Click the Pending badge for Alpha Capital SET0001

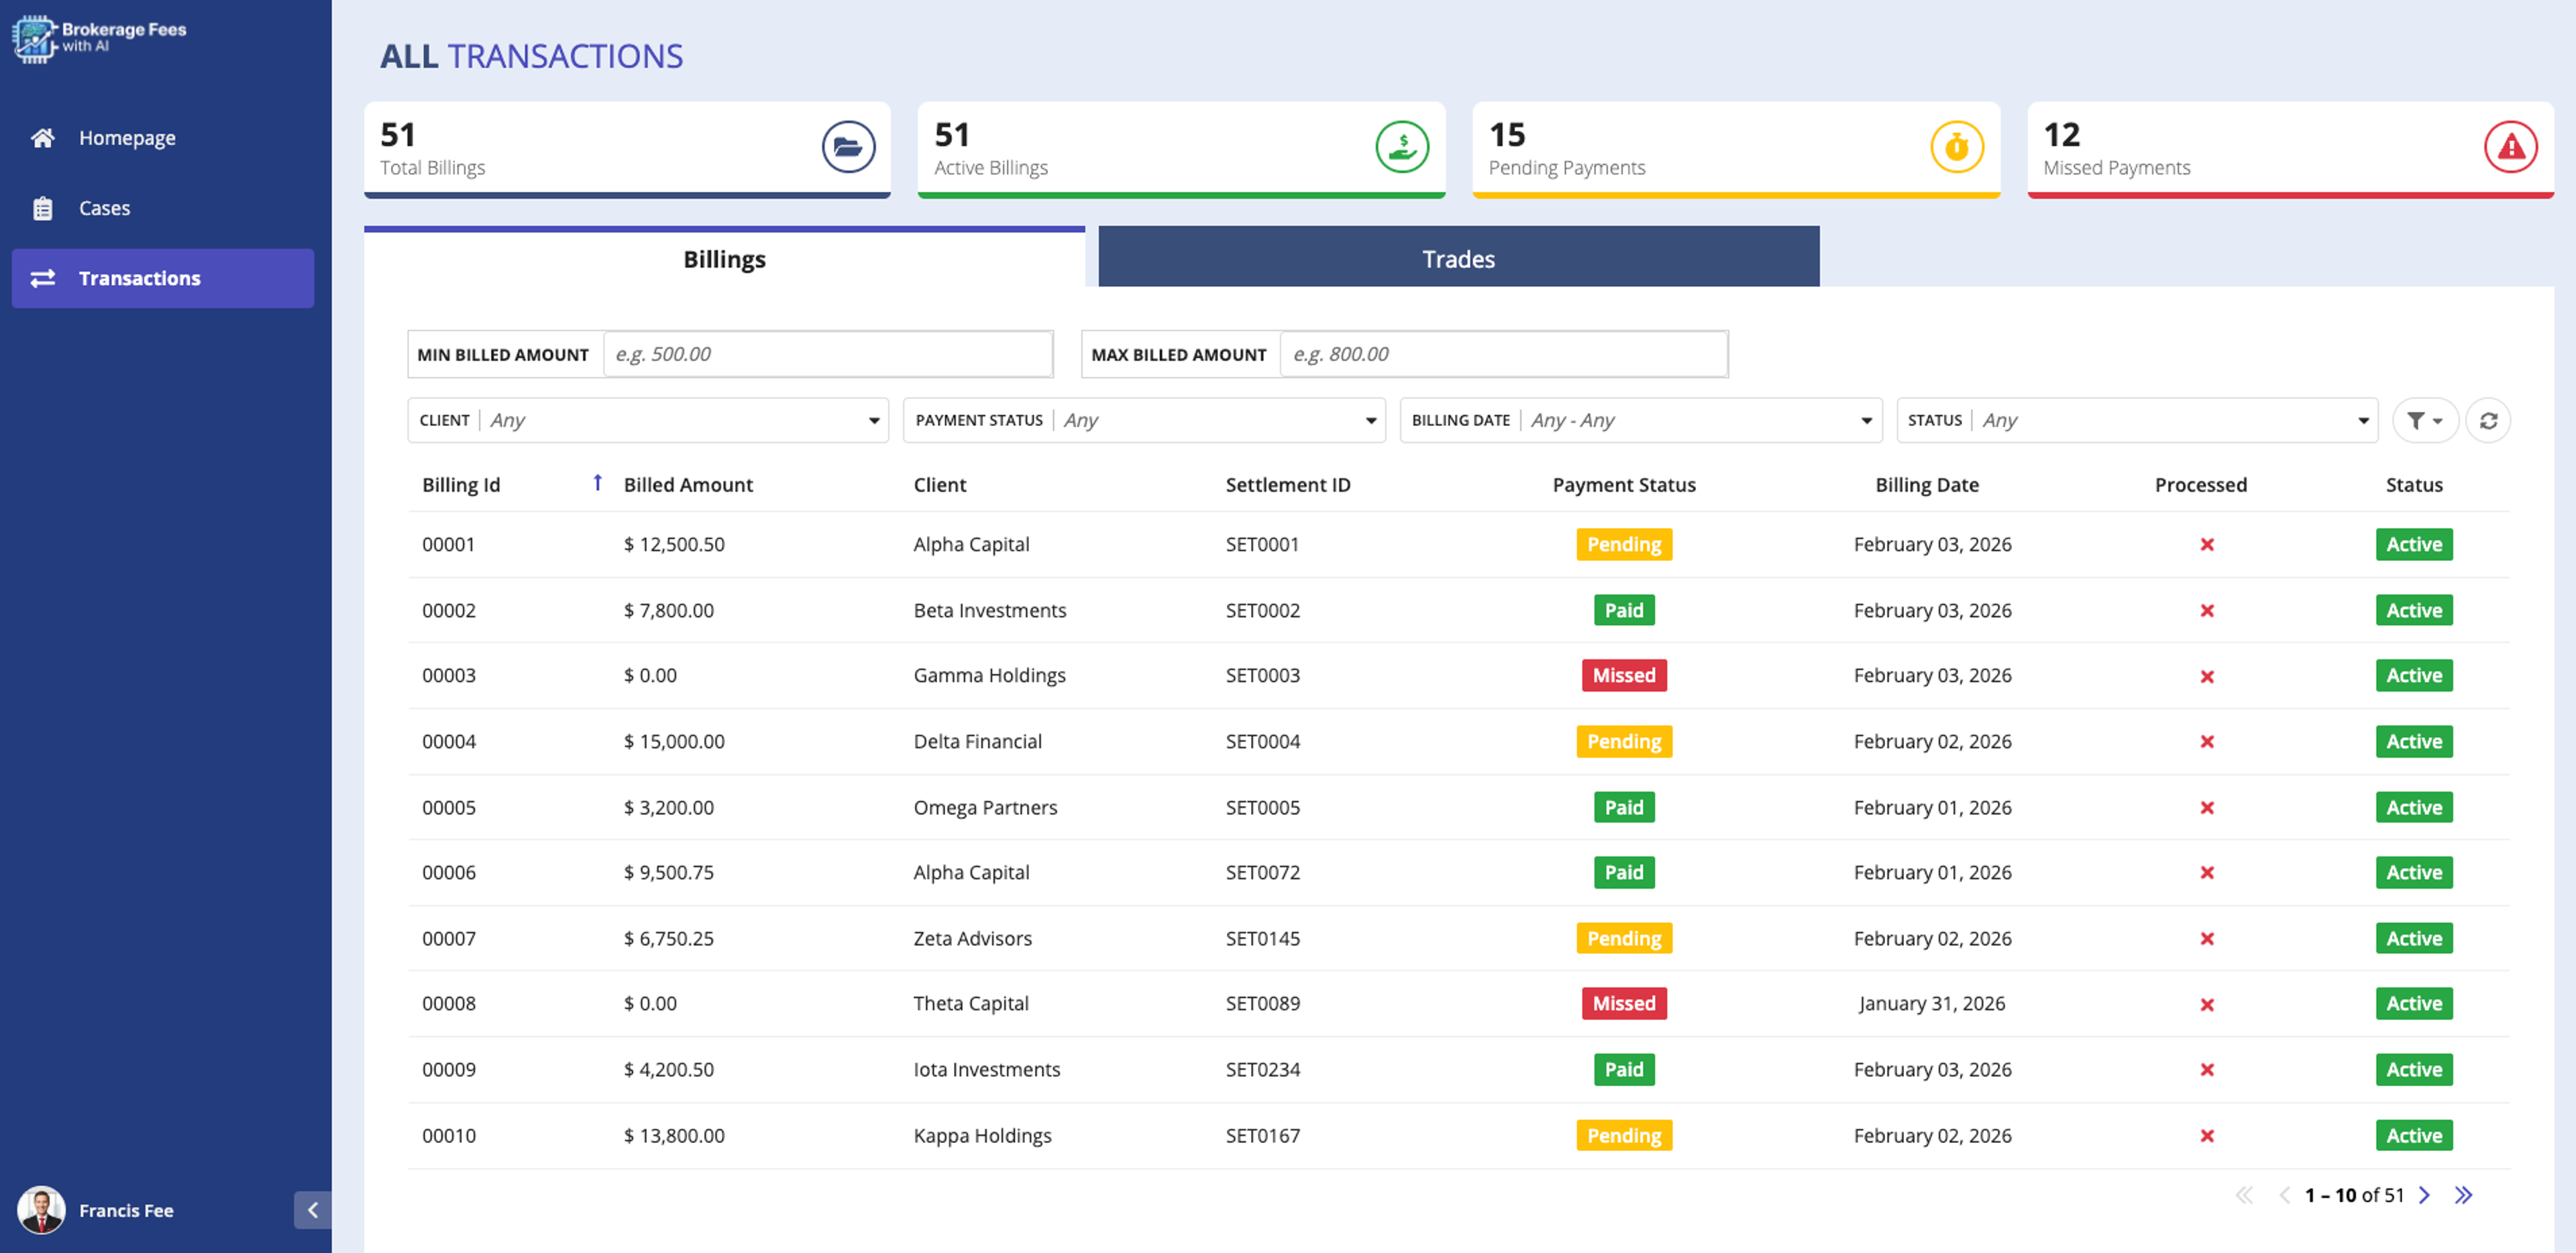point(1624,544)
